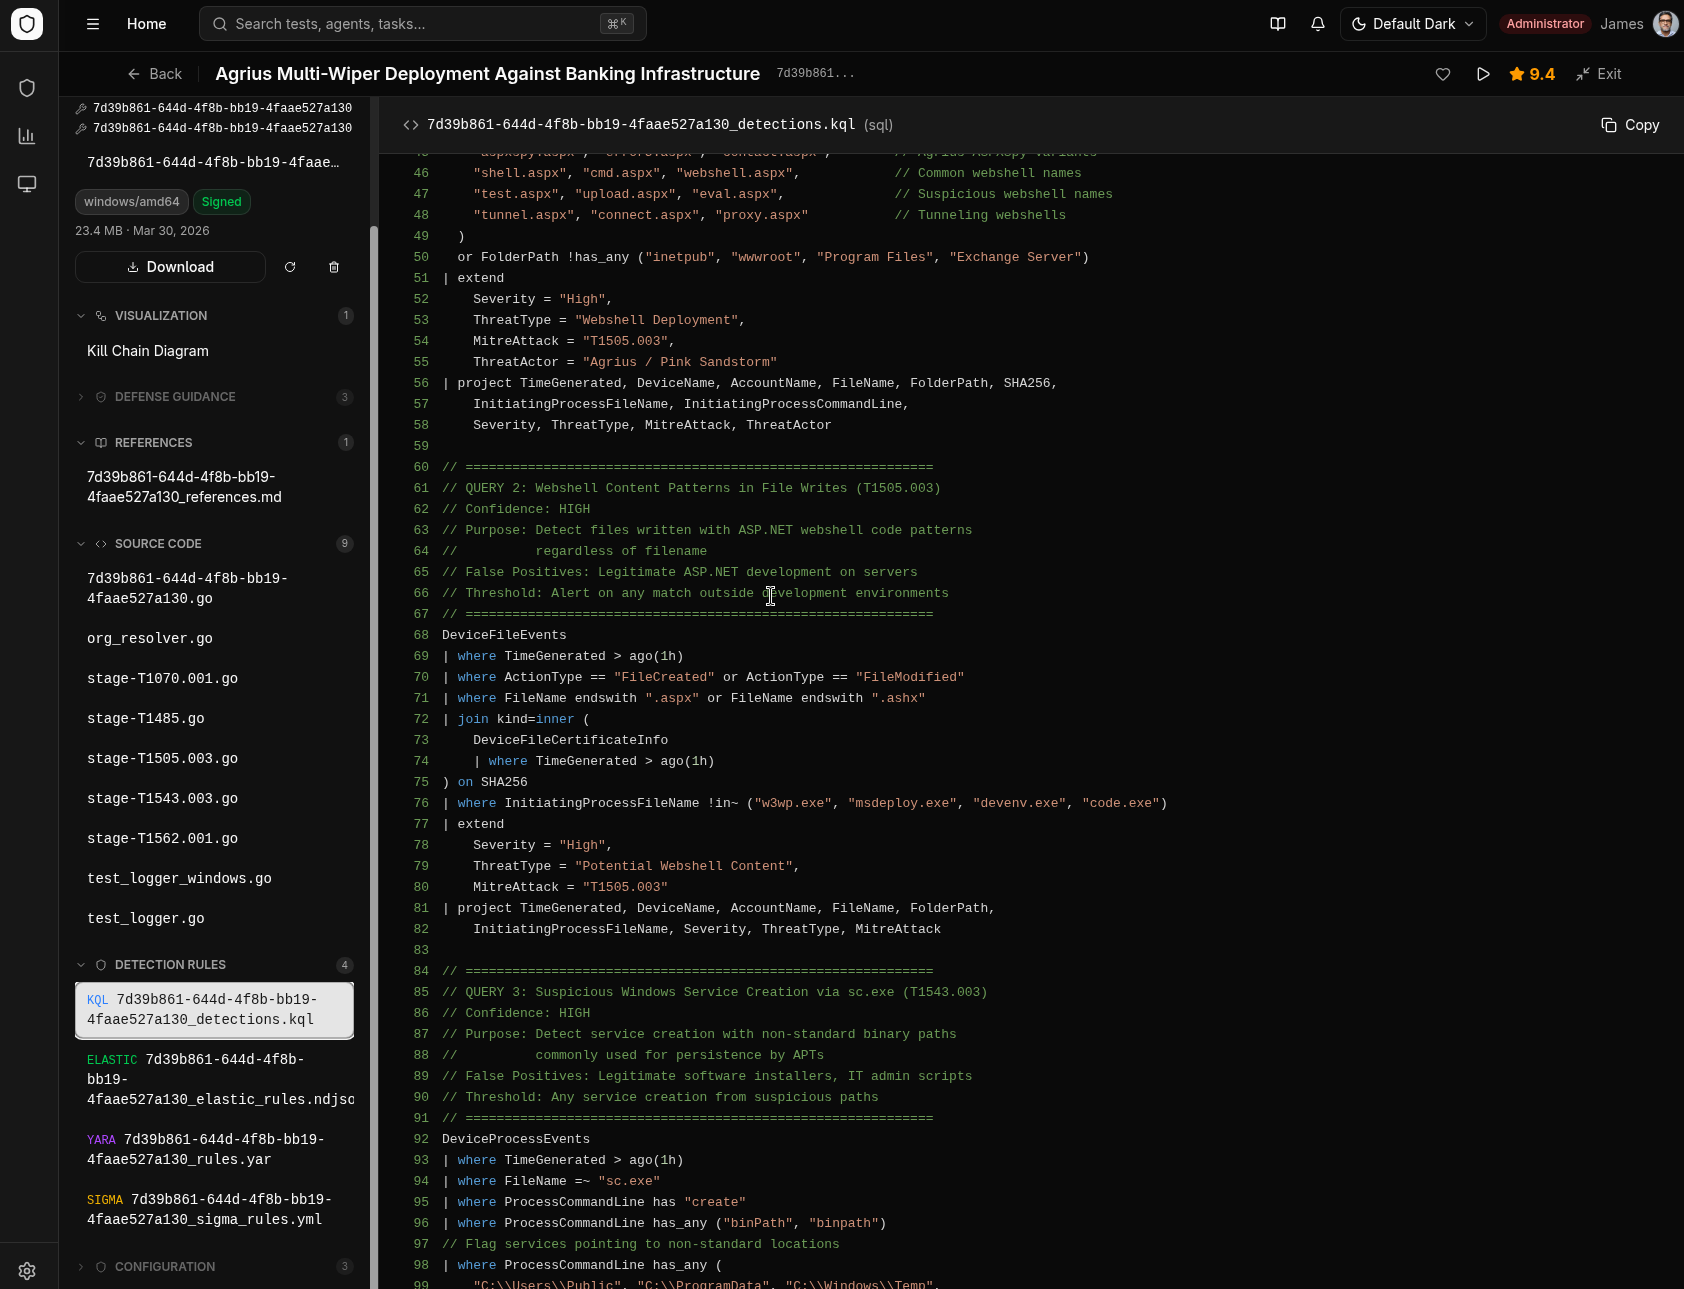Click the test title heading
The image size is (1684, 1289).
(x=487, y=74)
